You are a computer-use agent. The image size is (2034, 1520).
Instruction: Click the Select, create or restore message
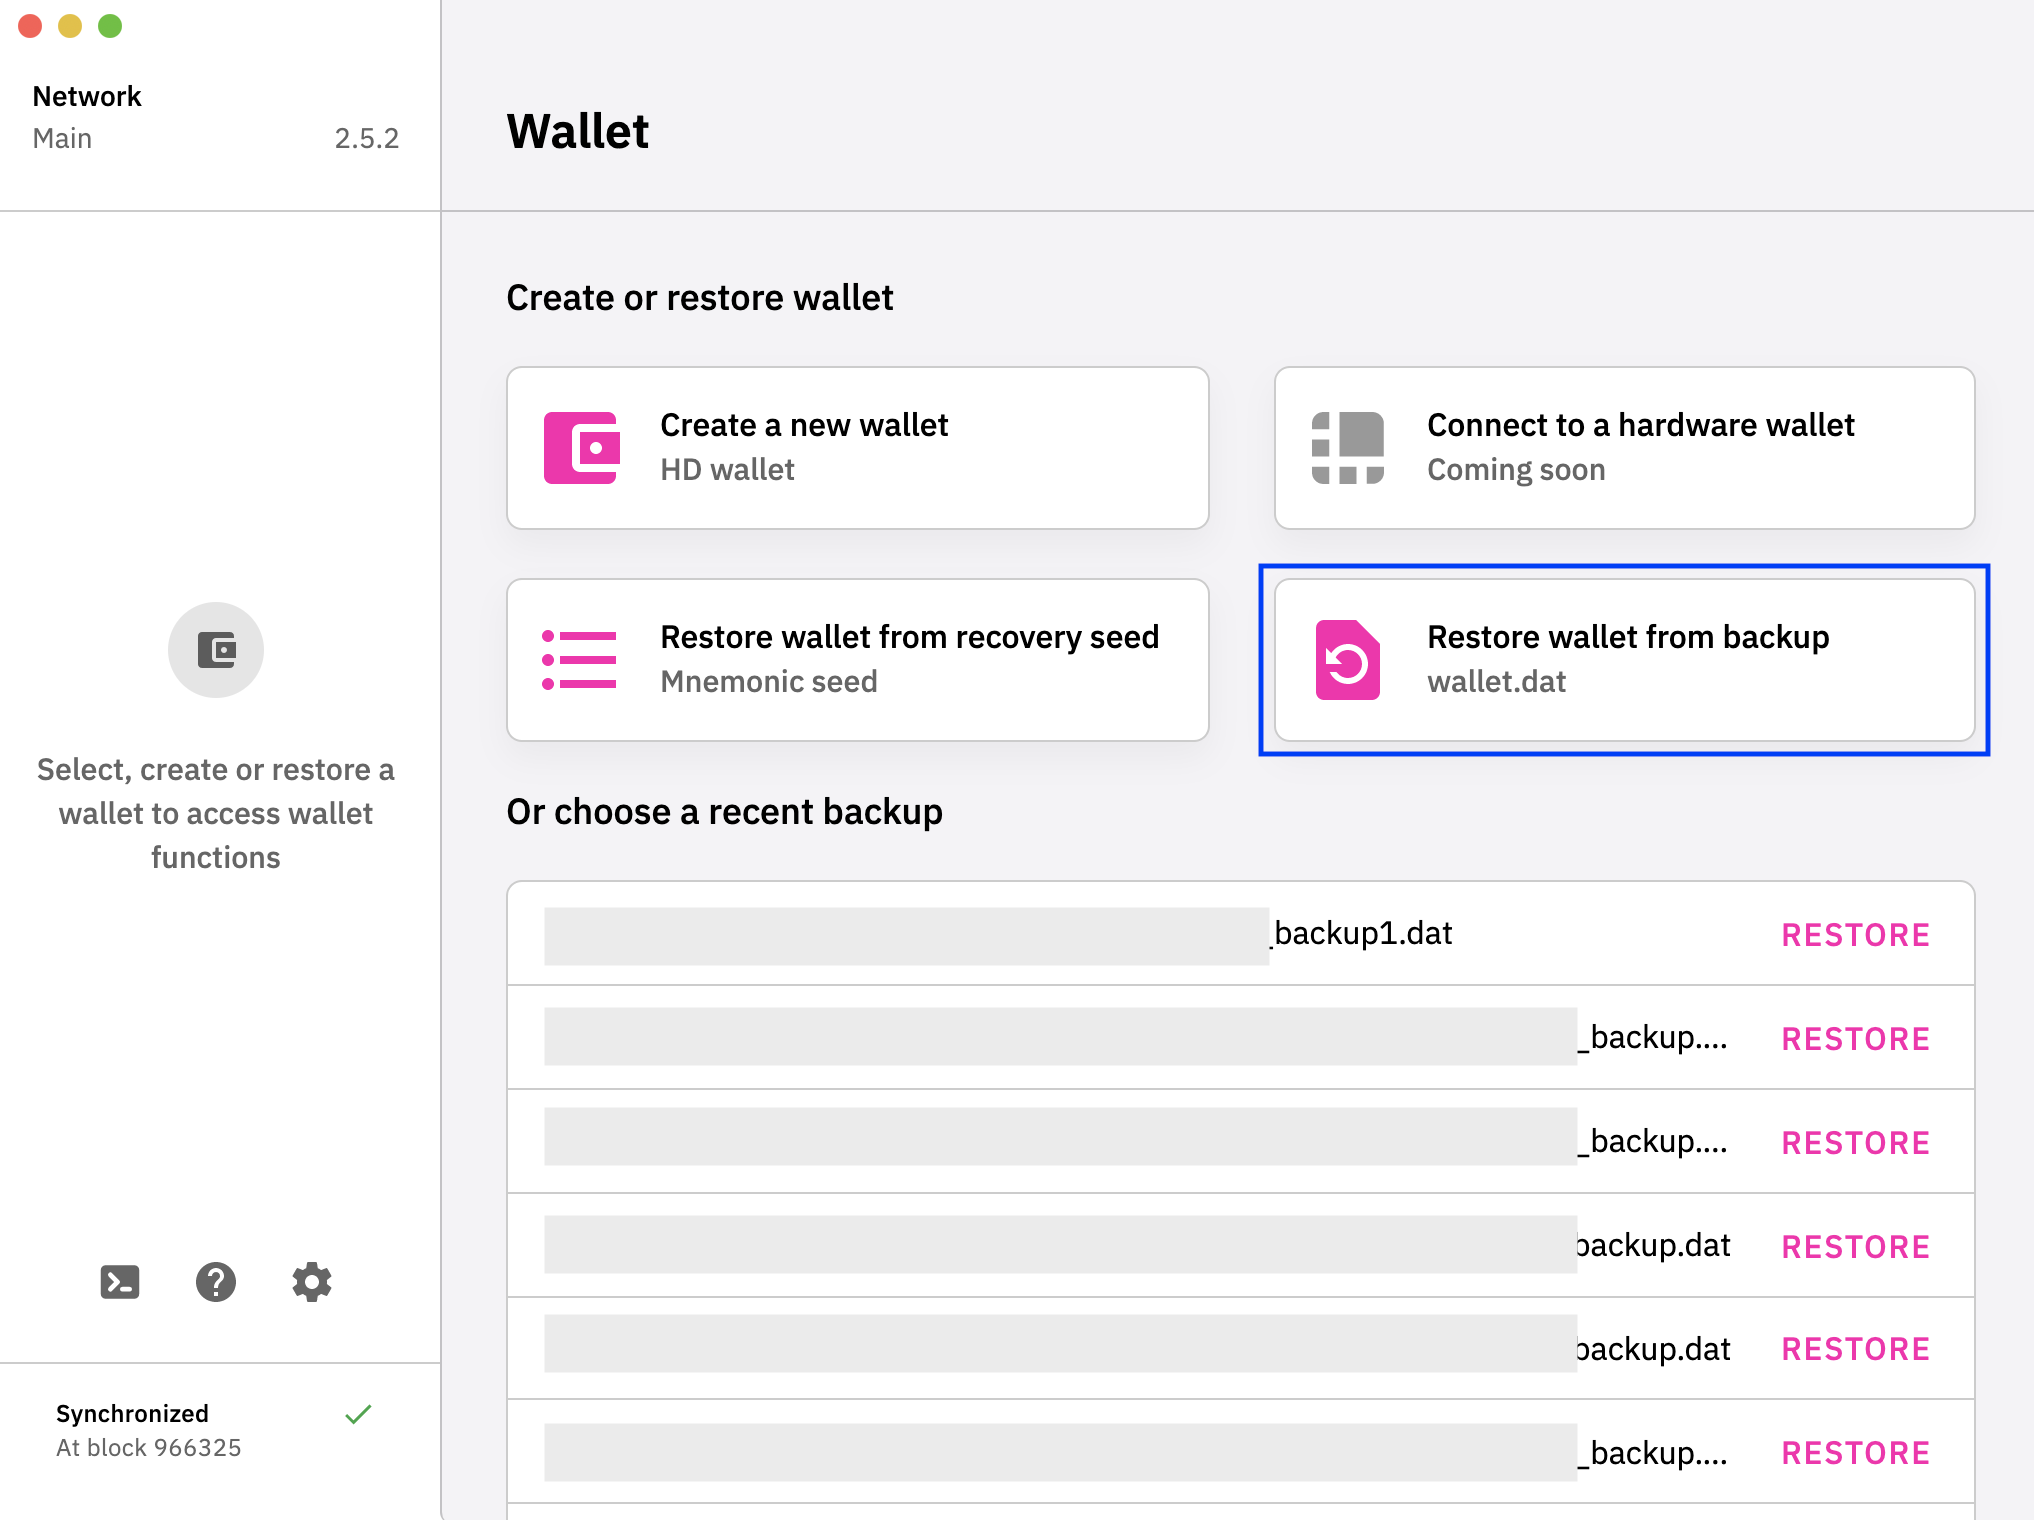tap(216, 813)
